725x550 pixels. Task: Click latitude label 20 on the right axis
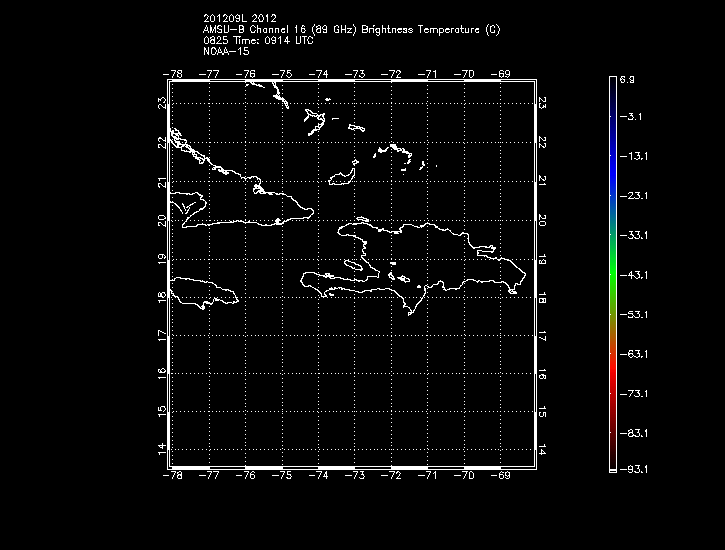click(542, 220)
